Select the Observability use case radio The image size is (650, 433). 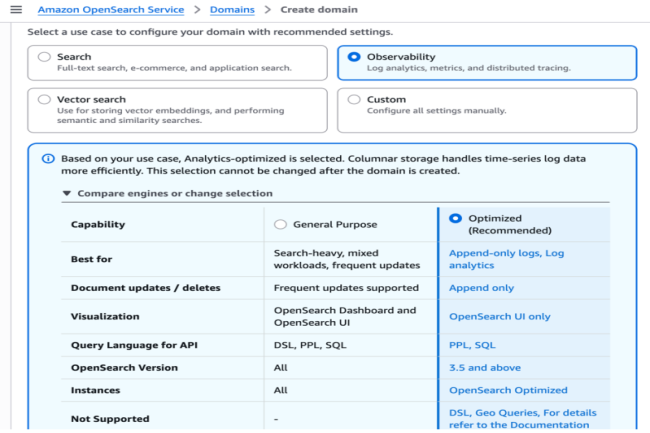coord(354,57)
